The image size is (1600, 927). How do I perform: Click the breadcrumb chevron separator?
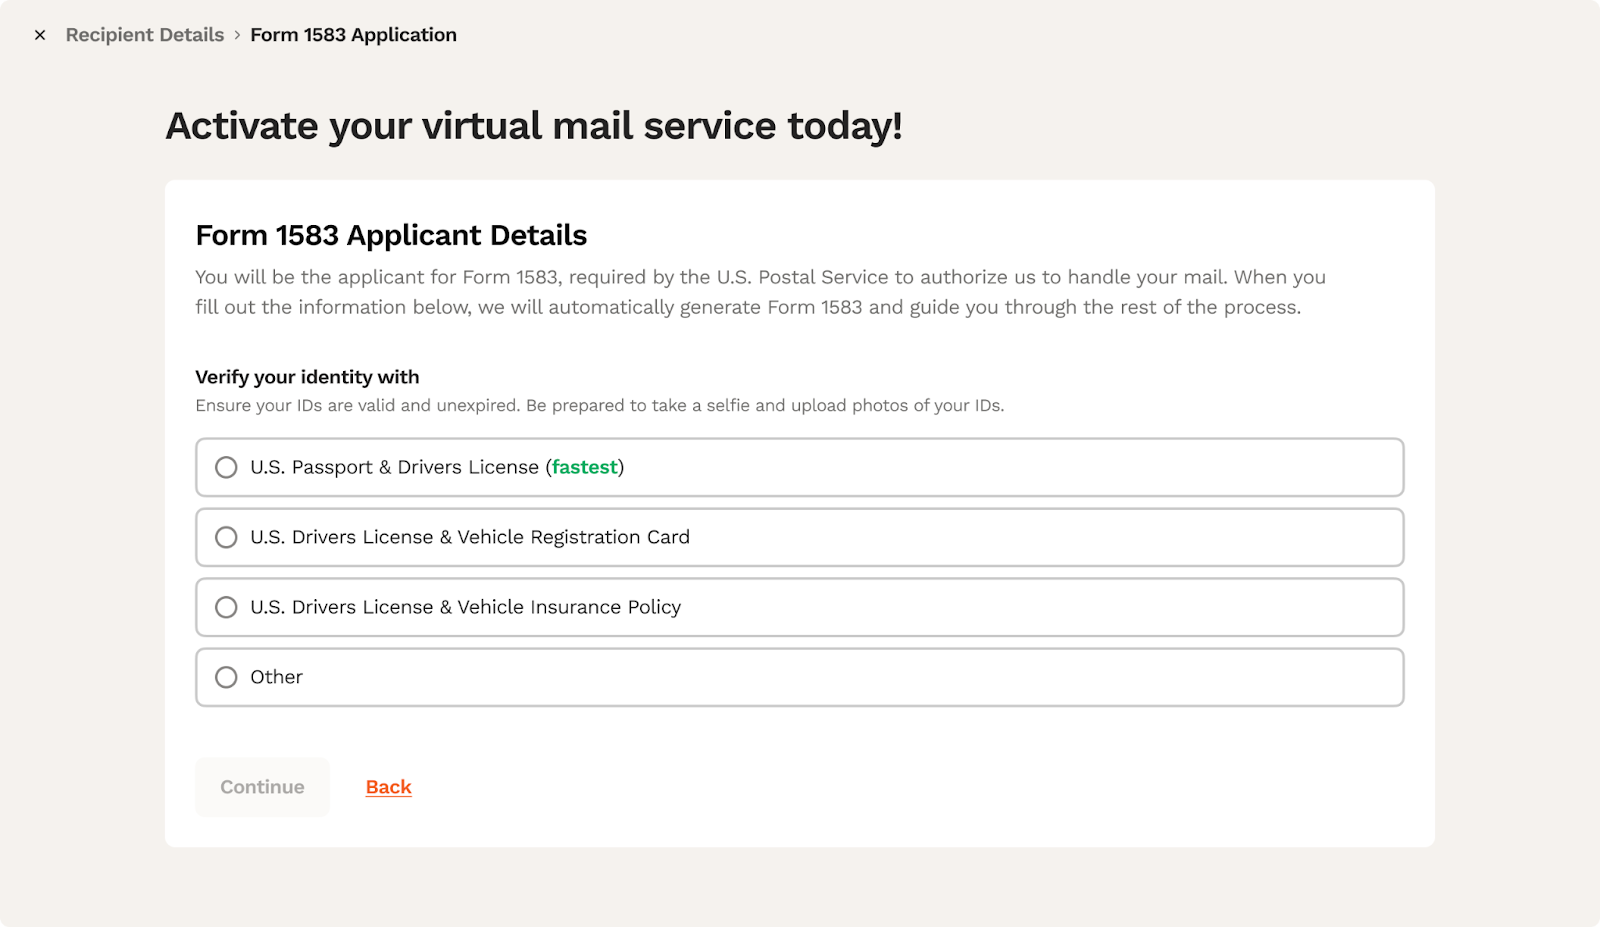pos(237,35)
